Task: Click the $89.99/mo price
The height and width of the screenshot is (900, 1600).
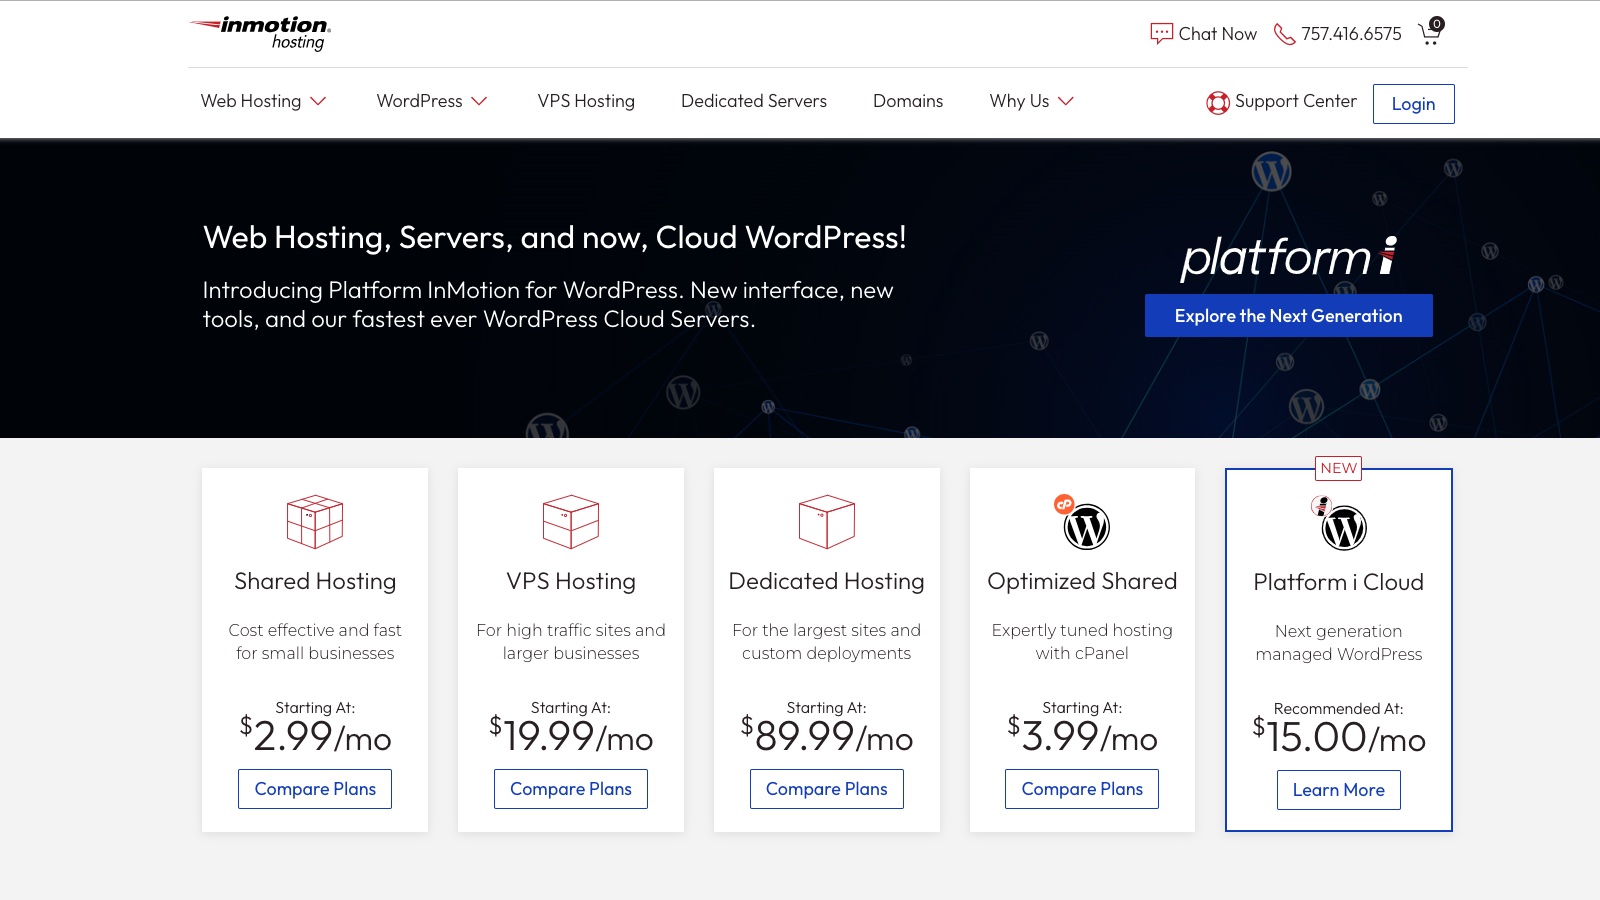Action: 827,735
